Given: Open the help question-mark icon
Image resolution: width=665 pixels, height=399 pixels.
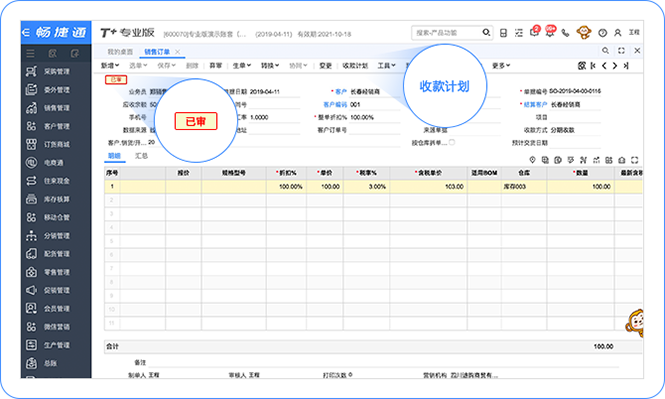Looking at the screenshot, I should 602,33.
